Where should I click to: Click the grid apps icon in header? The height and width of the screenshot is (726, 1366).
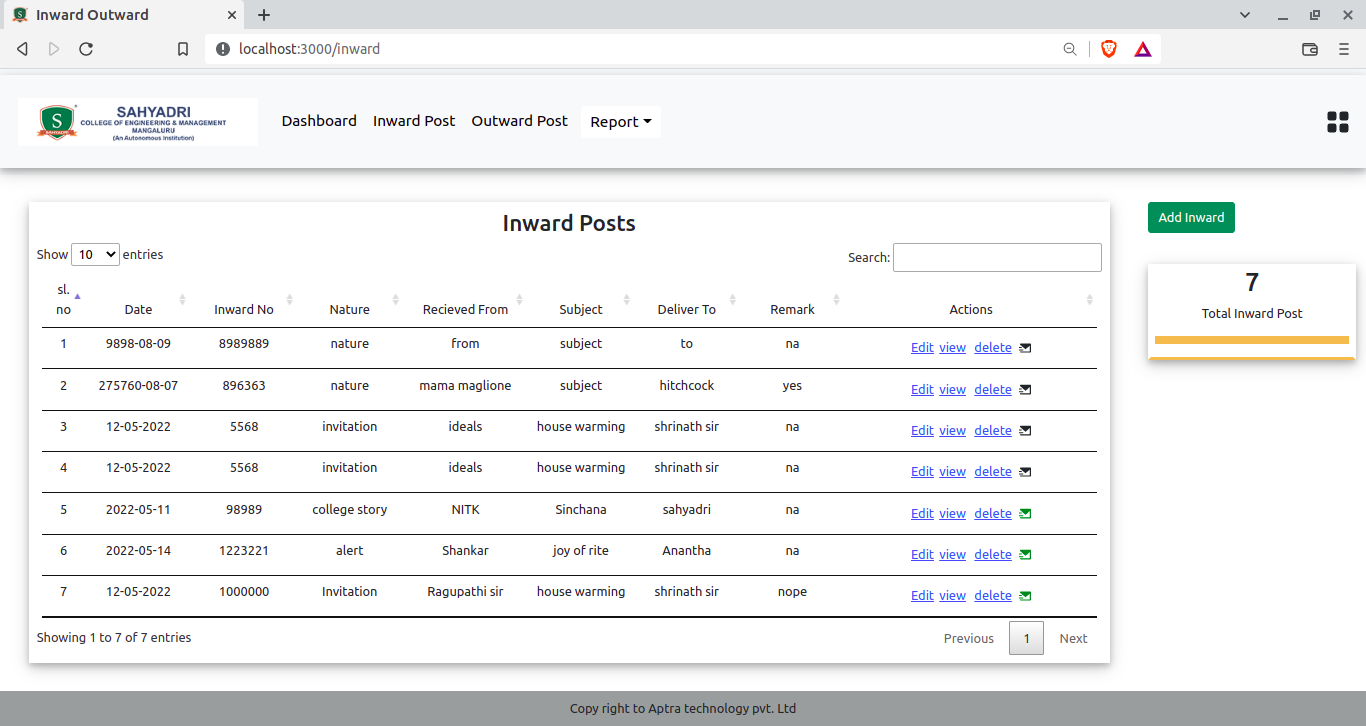tap(1337, 122)
